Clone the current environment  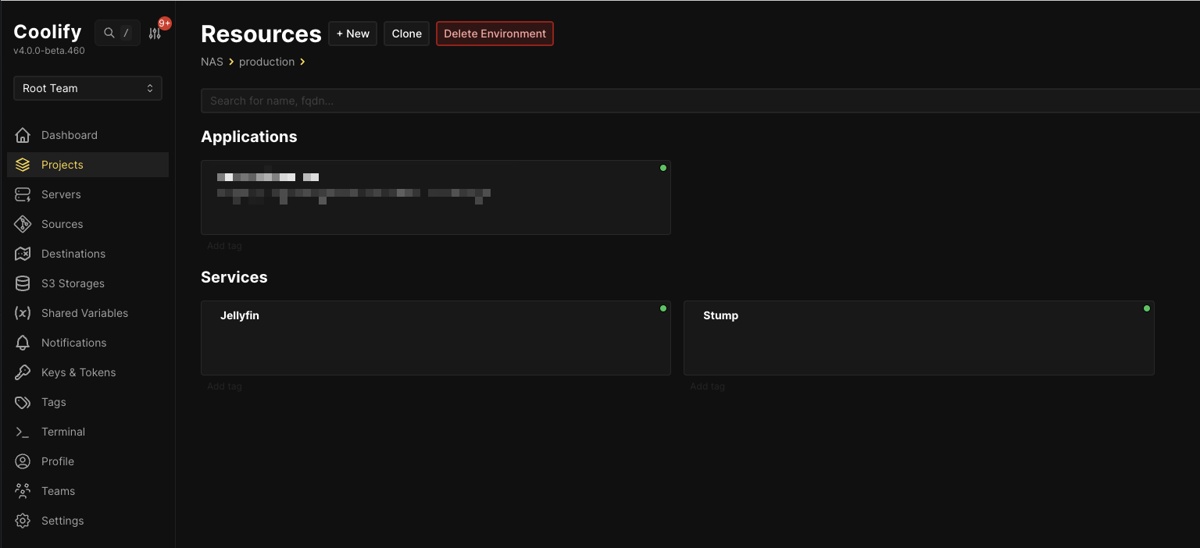(x=407, y=34)
